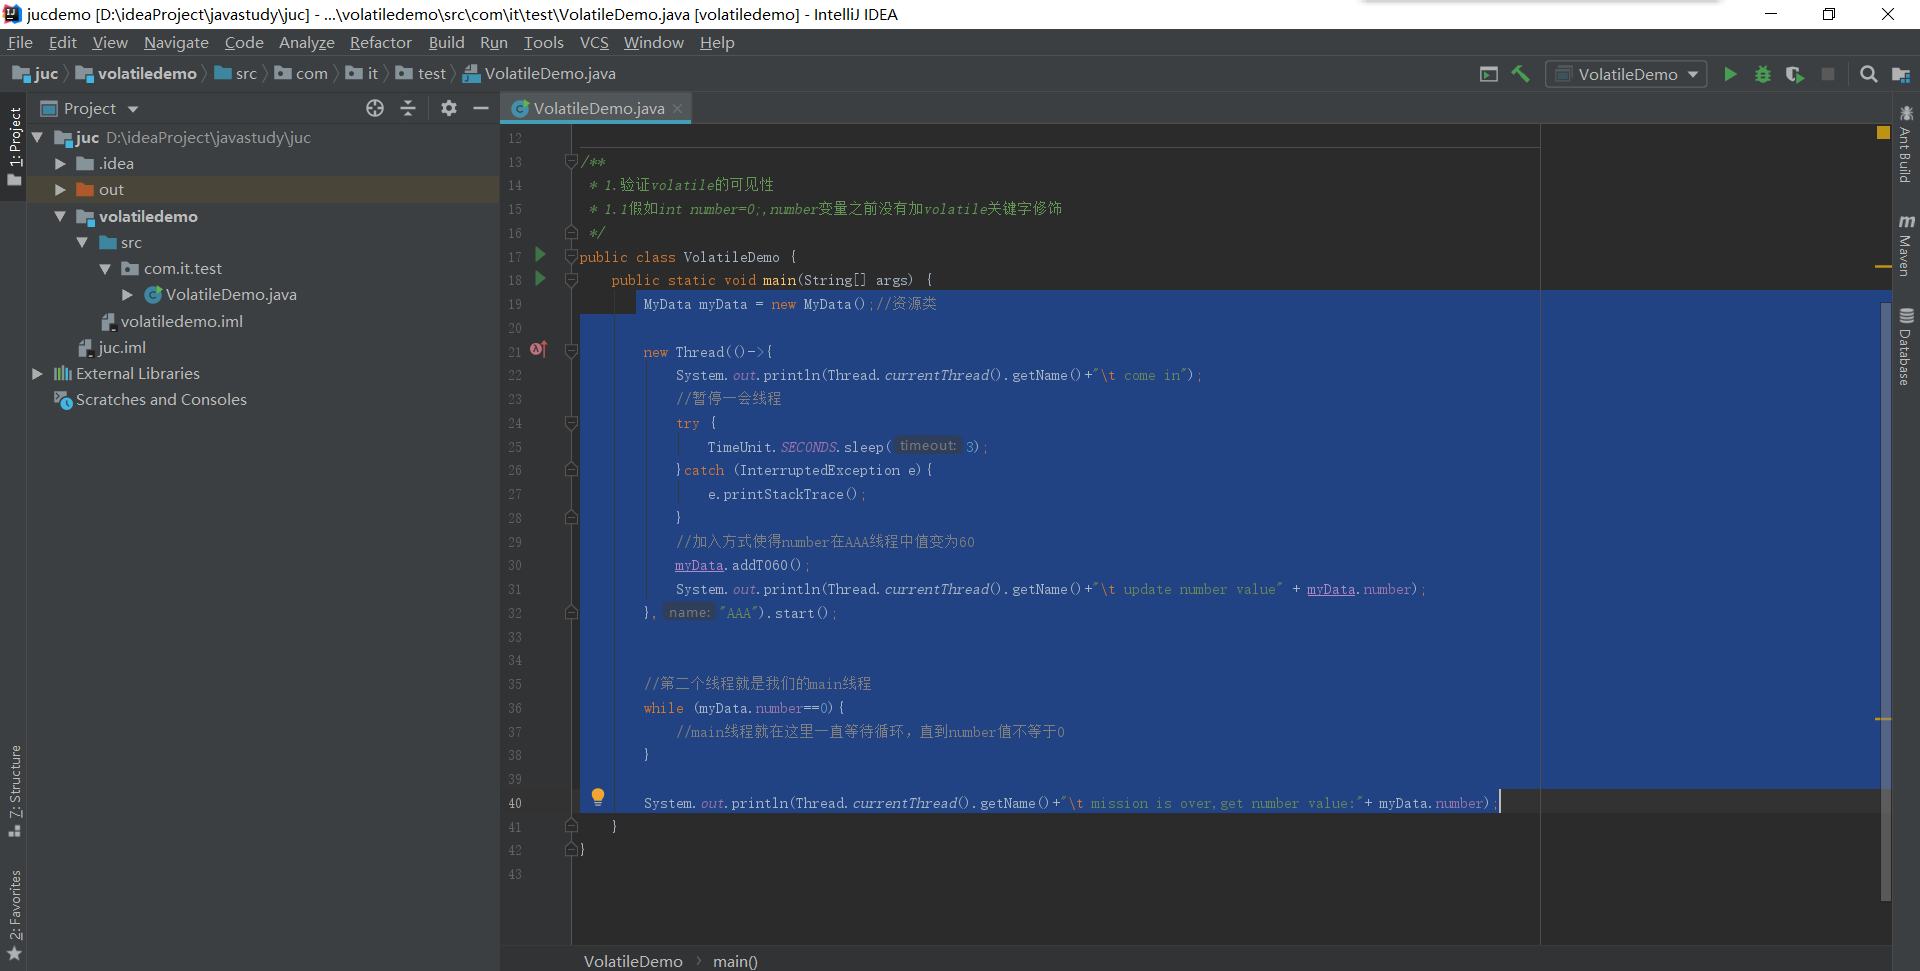Click run gutter arrow on line 18
This screenshot has width=1920, height=971.
coord(540,279)
